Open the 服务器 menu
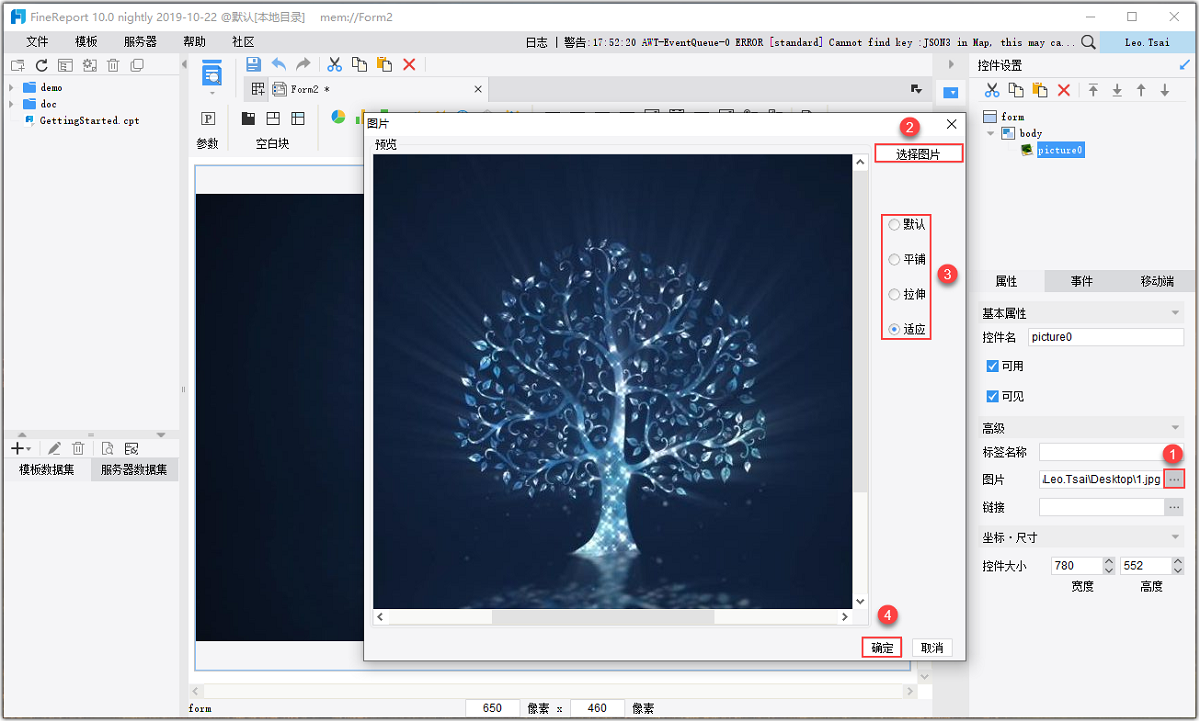The height and width of the screenshot is (722, 1200). coord(140,42)
